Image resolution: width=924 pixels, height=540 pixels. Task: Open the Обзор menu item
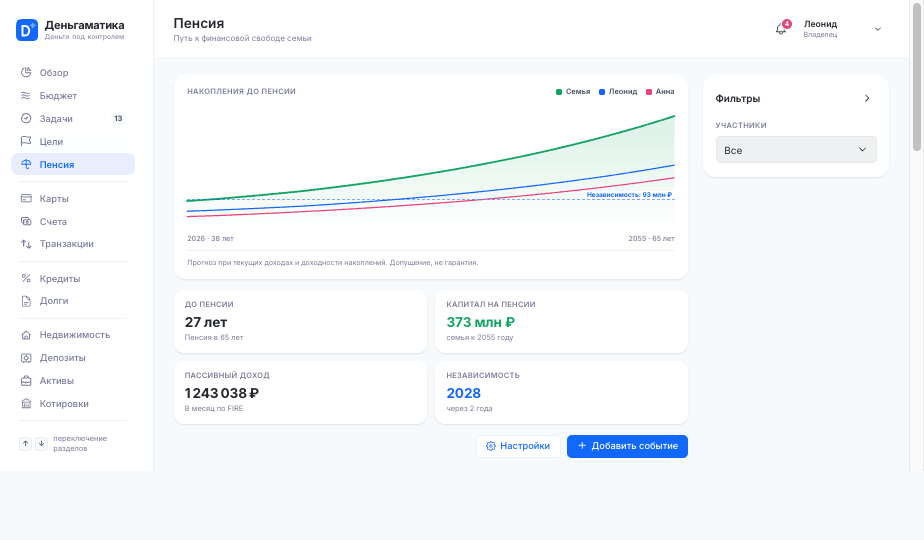pos(73,73)
